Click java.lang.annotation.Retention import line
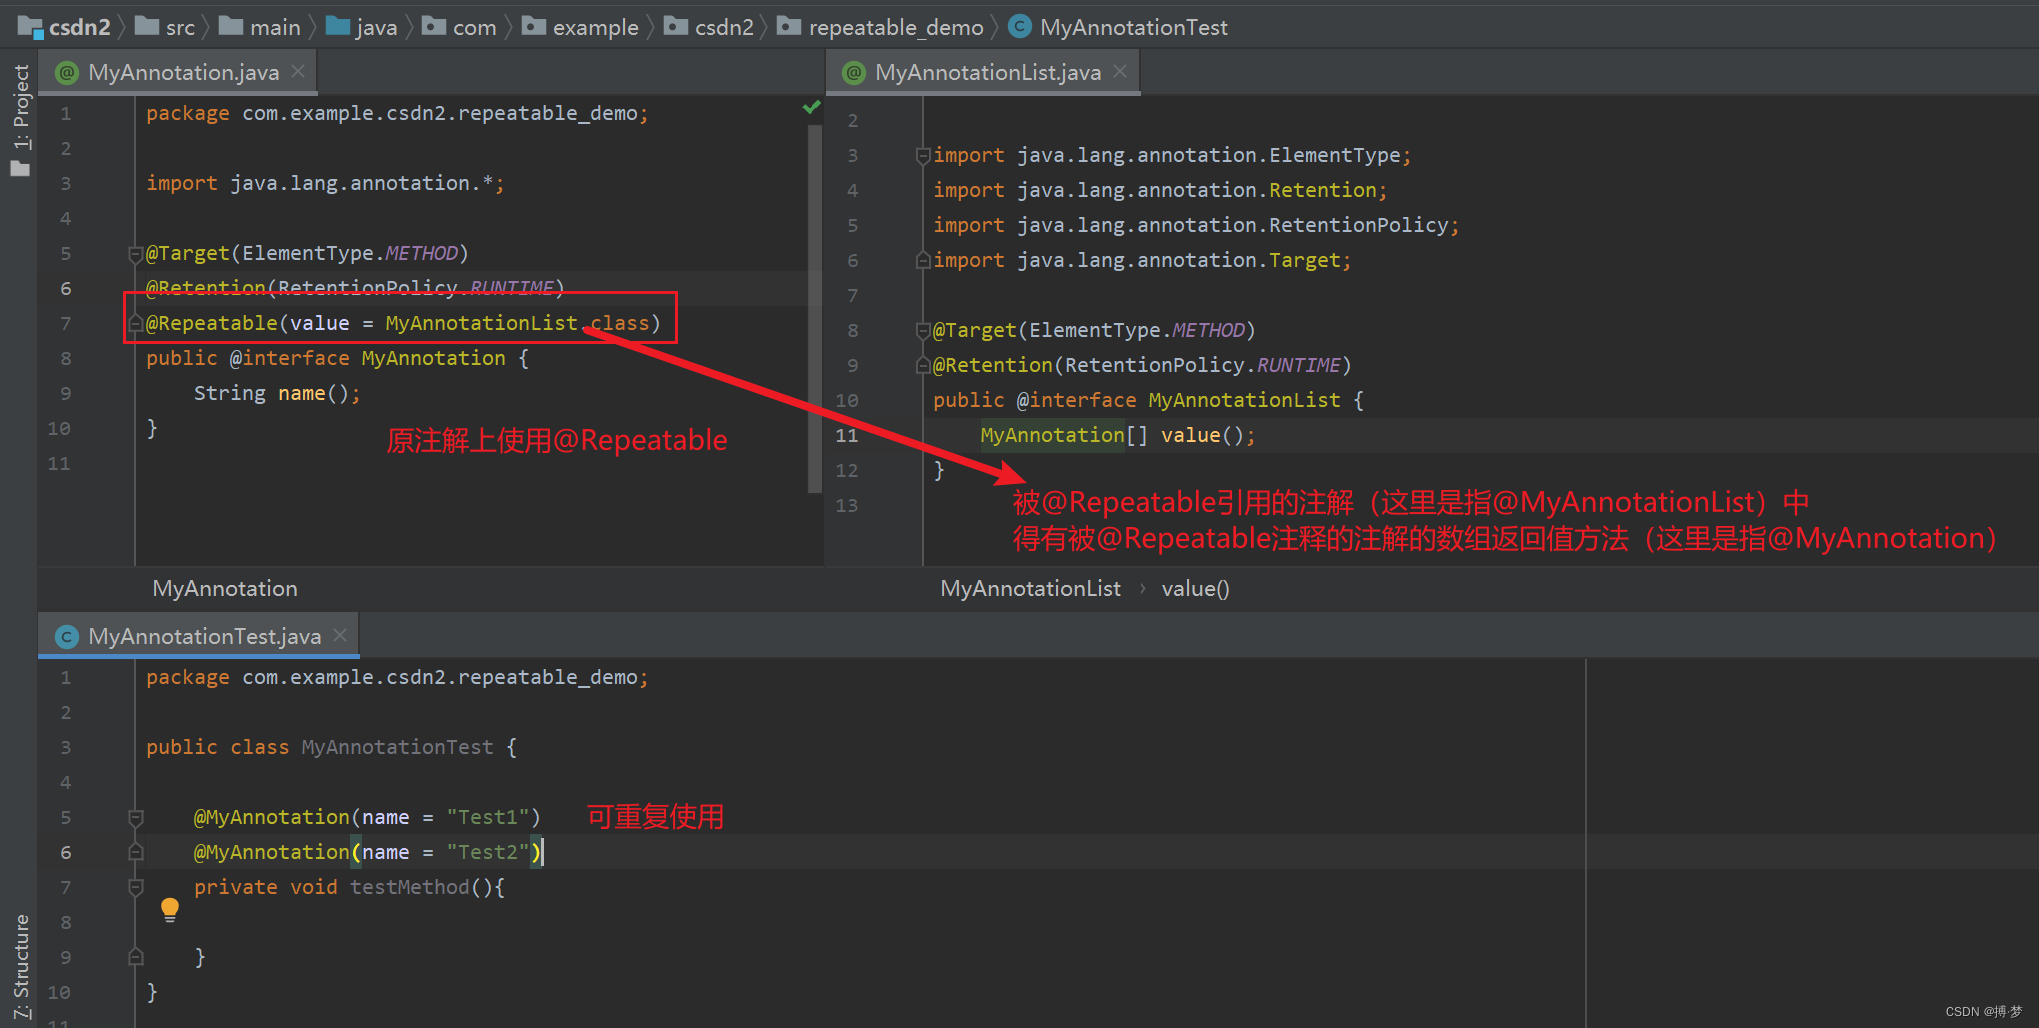The height and width of the screenshot is (1028, 2039). click(1160, 190)
